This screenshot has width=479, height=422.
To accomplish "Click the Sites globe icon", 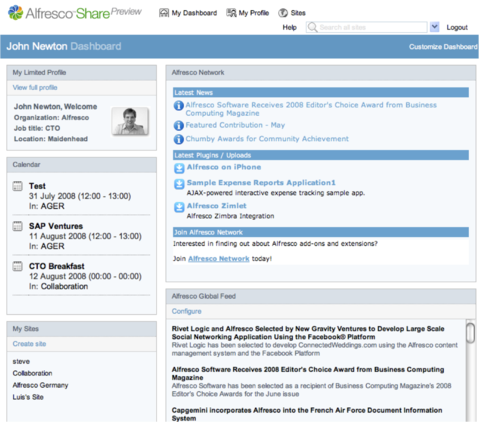I will pos(283,13).
